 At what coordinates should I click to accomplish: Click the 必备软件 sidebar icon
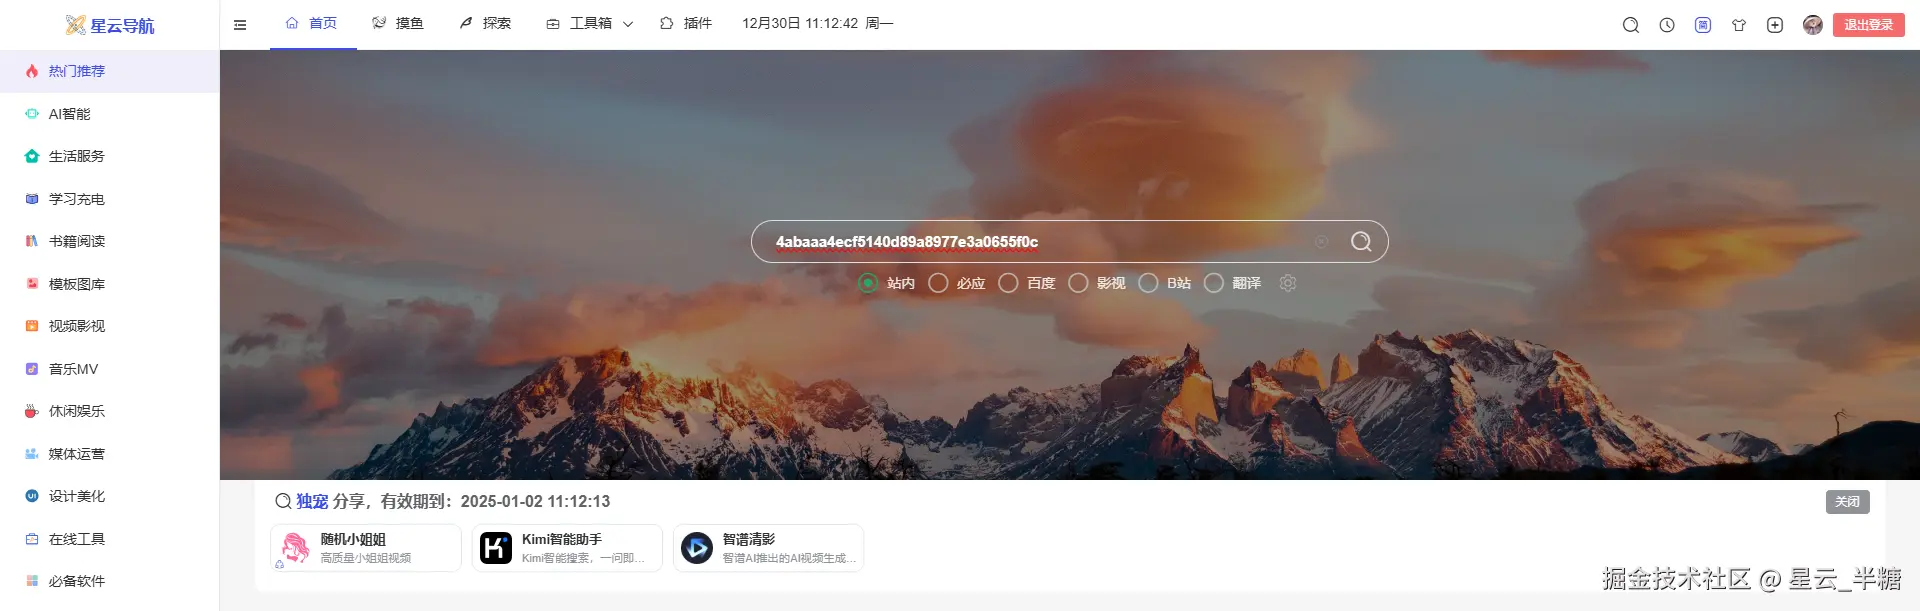tap(32, 581)
